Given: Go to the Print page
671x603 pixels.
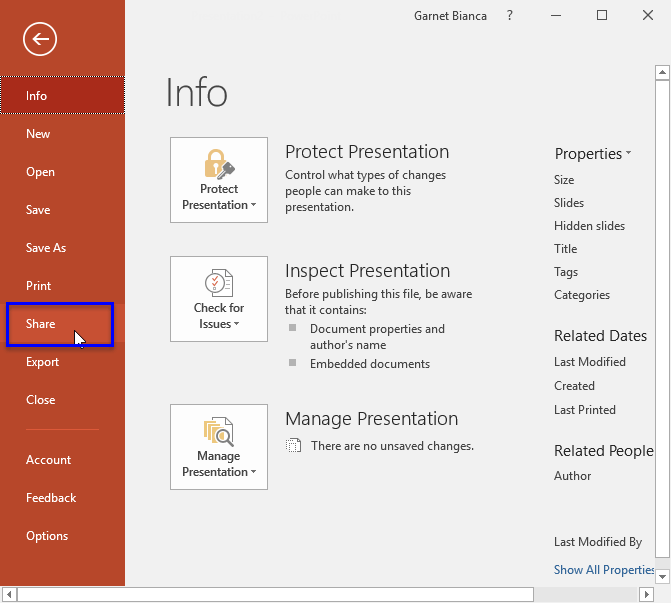Looking at the screenshot, I should pyautogui.click(x=39, y=286).
